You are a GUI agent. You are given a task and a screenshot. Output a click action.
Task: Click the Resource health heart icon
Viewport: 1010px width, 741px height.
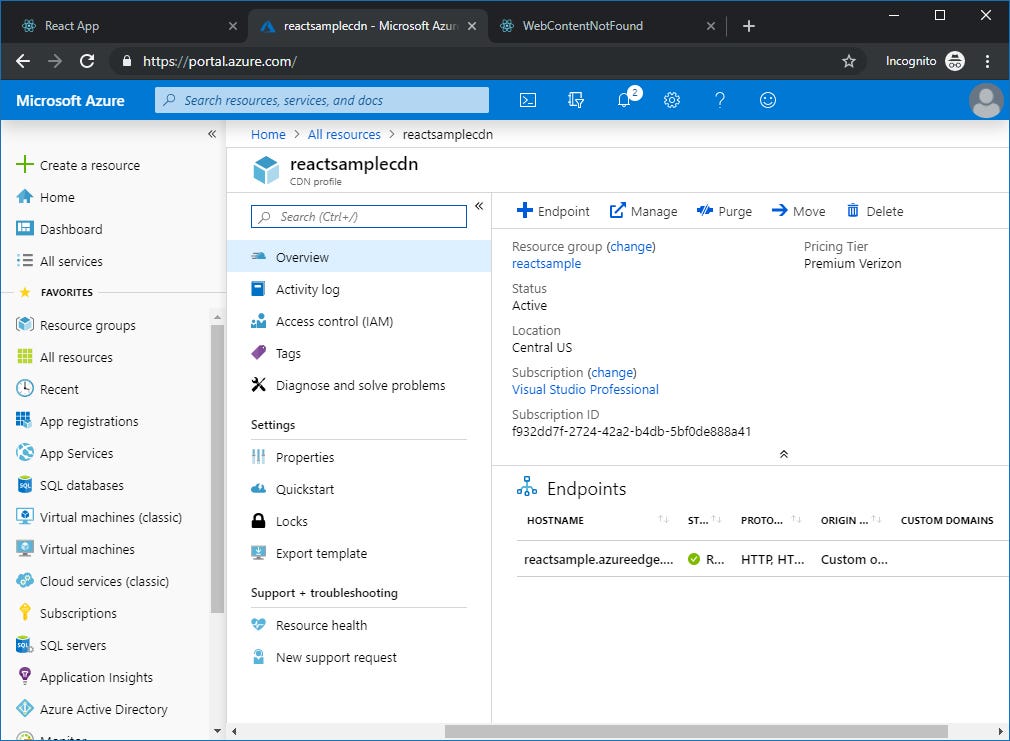click(258, 624)
